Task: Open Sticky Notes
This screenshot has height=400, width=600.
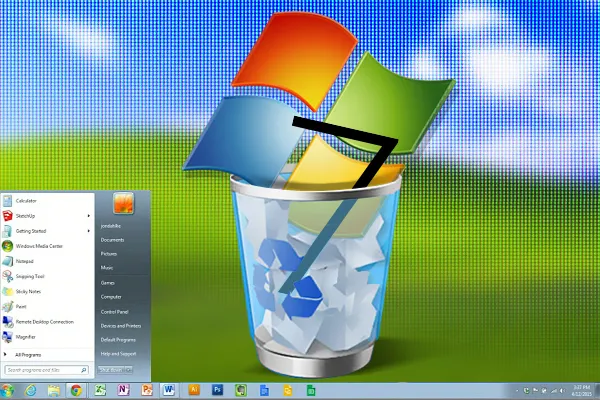Action: point(47,292)
